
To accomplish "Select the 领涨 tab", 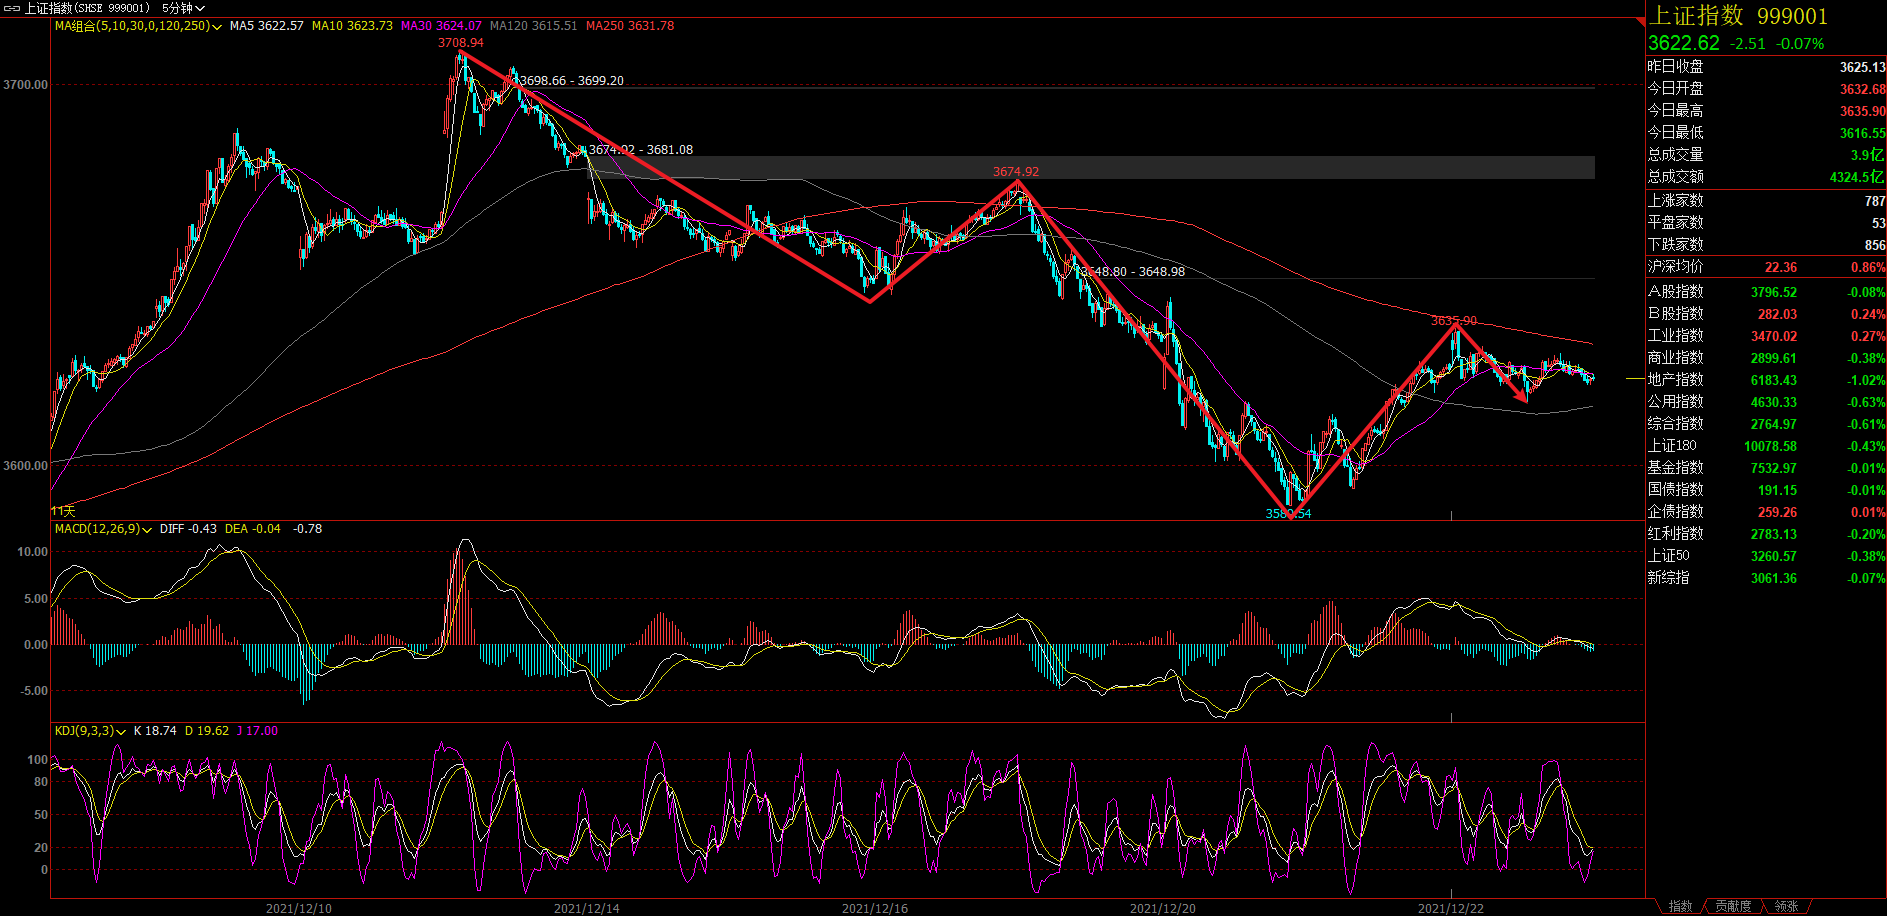I will (1786, 906).
